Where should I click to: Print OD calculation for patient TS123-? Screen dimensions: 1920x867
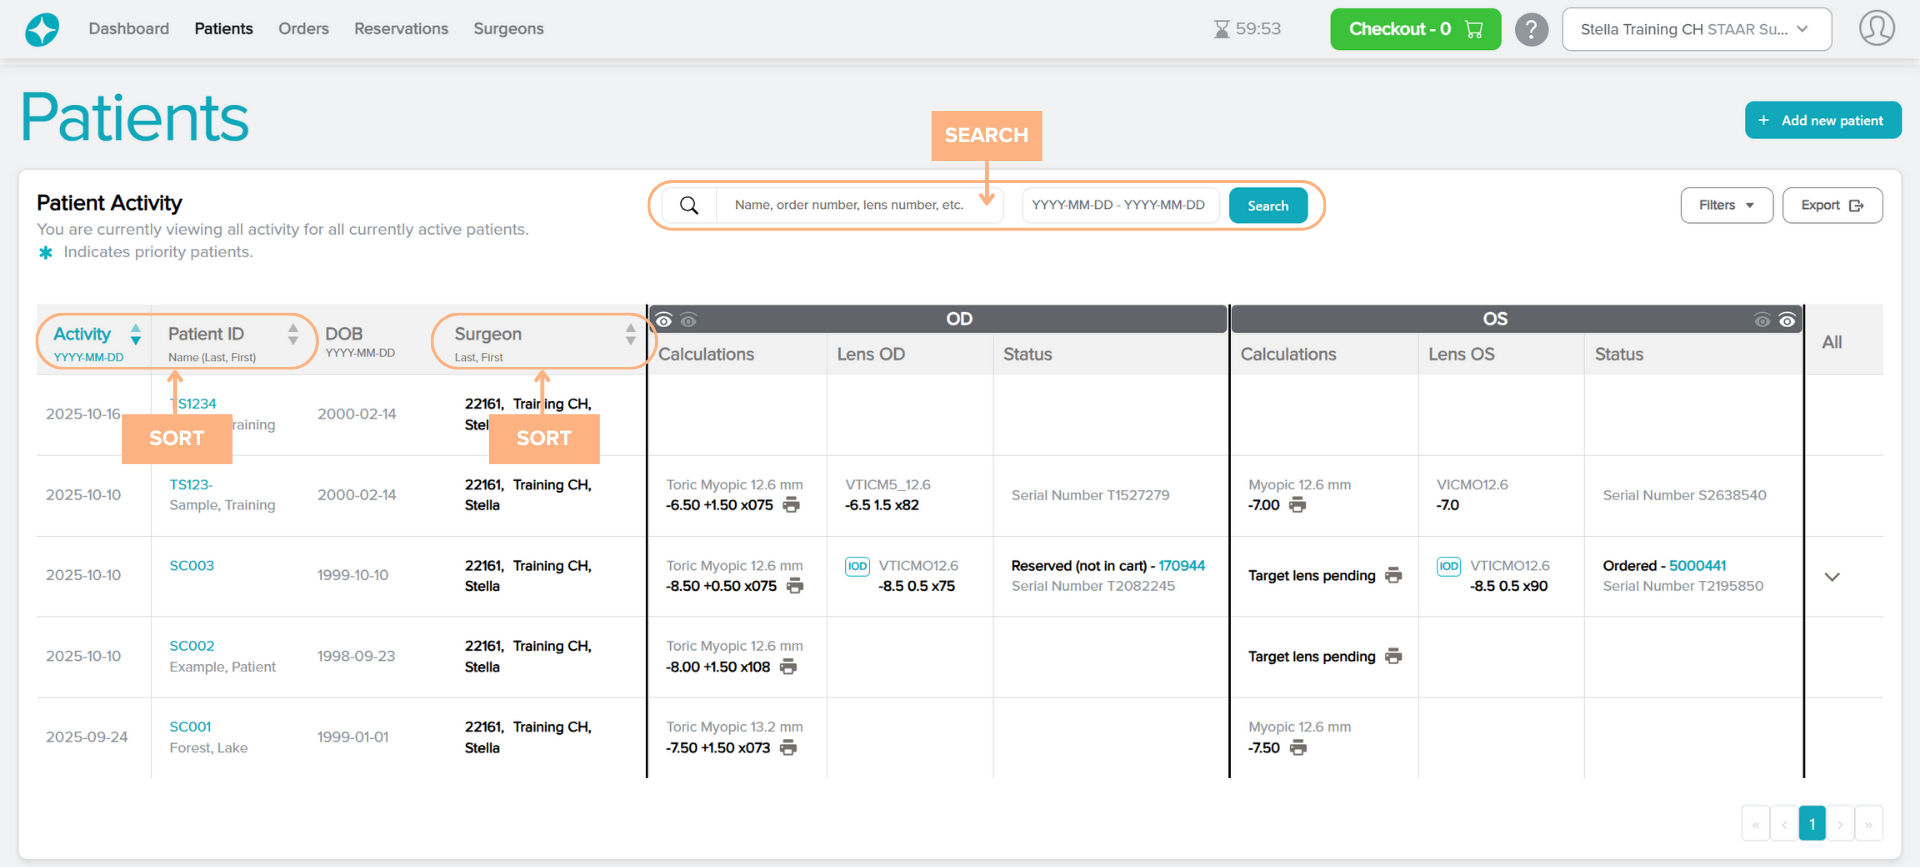791,505
